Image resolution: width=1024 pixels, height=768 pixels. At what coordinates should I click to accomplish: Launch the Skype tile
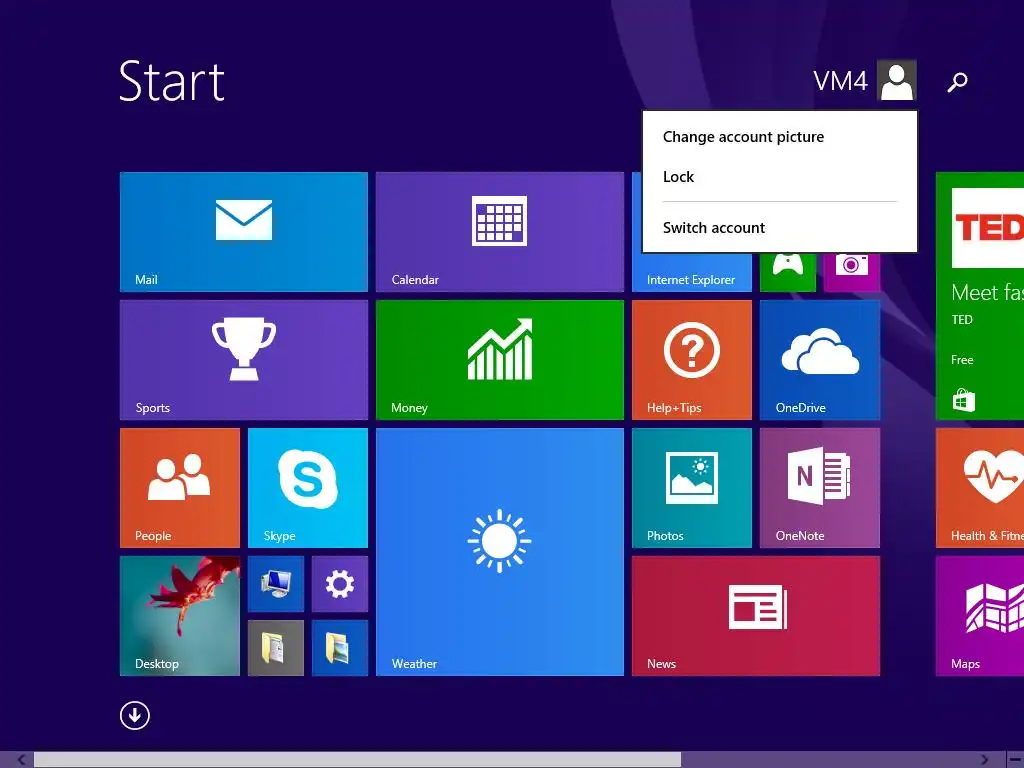coord(308,488)
